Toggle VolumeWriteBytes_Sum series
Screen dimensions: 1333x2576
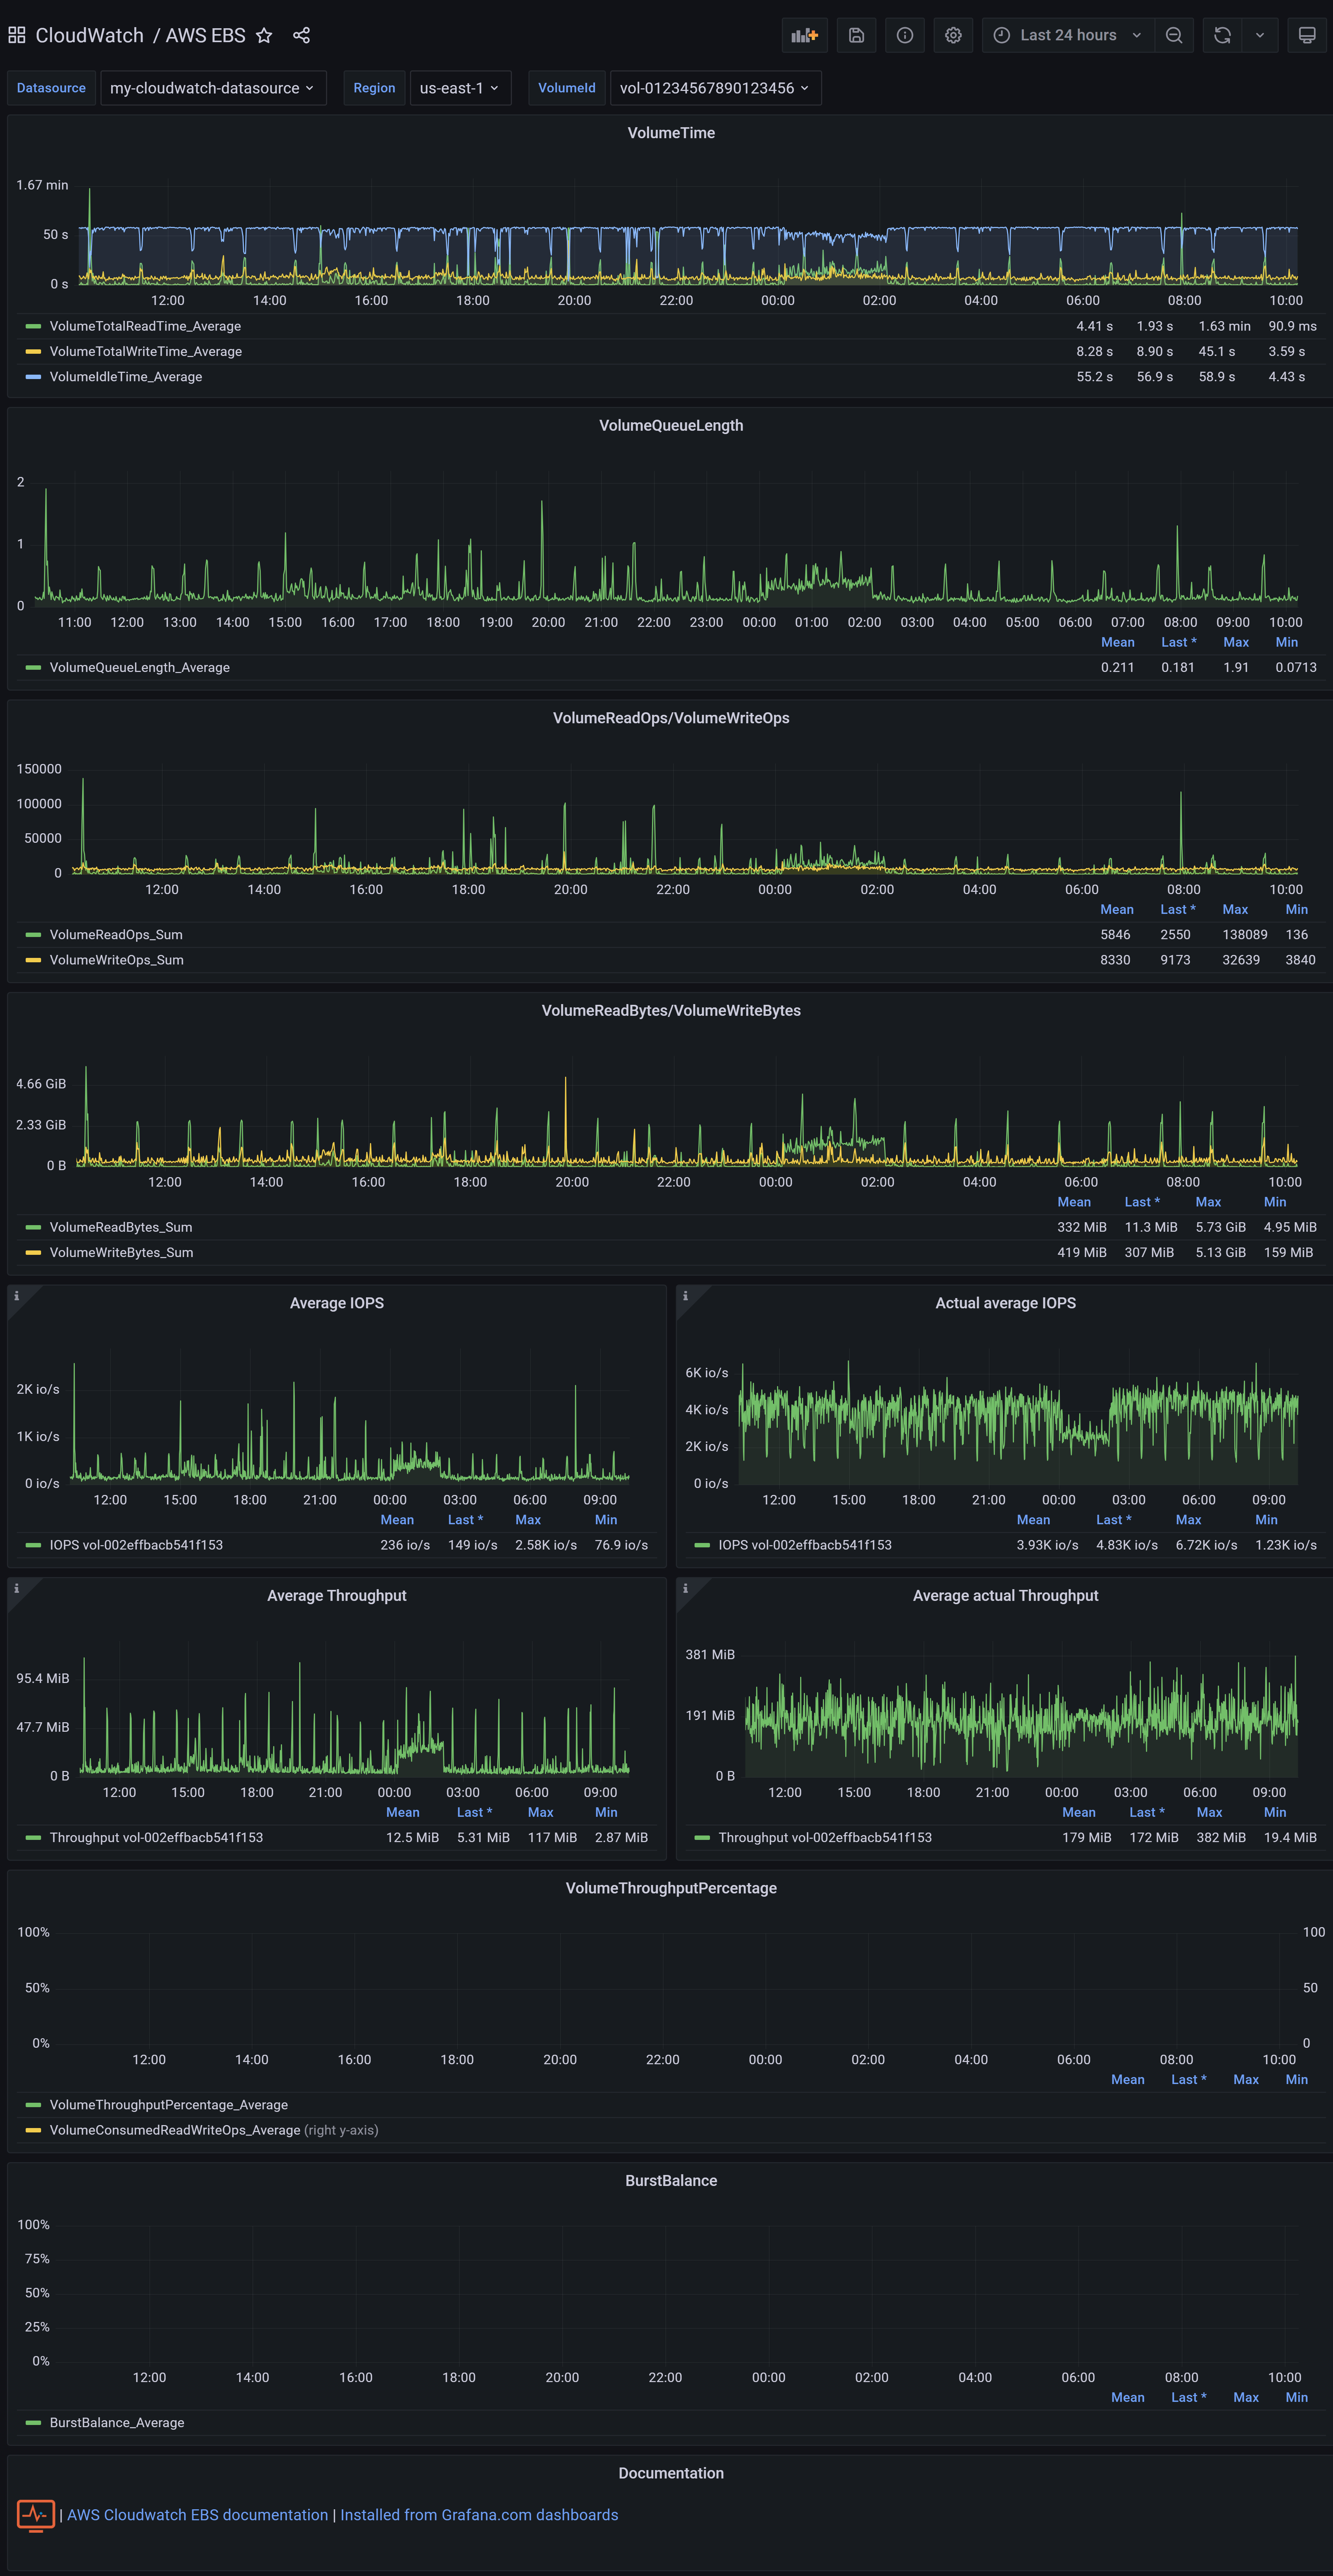(122, 1253)
